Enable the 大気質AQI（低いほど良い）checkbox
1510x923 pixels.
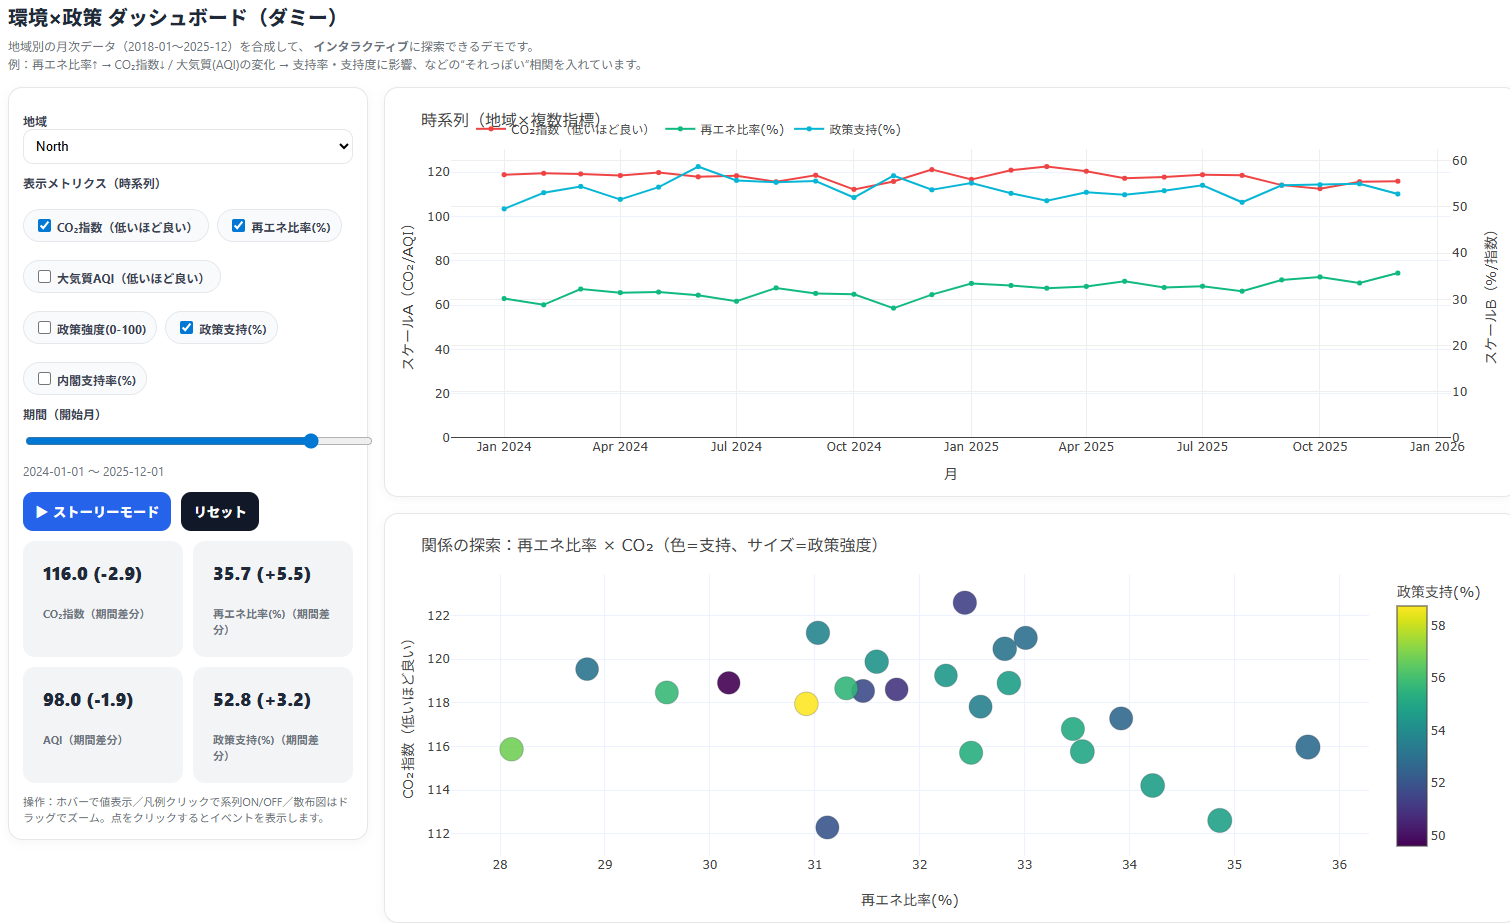pyautogui.click(x=44, y=277)
